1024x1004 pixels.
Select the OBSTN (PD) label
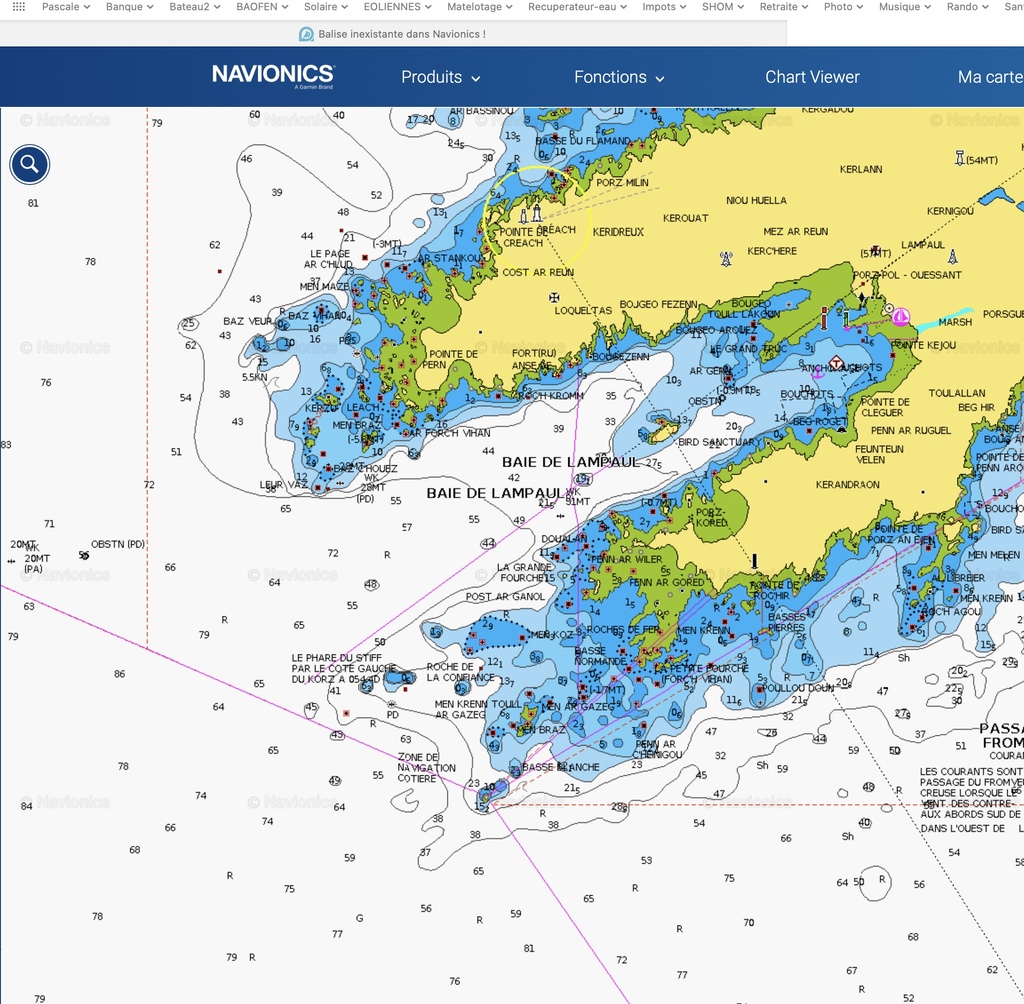118,544
